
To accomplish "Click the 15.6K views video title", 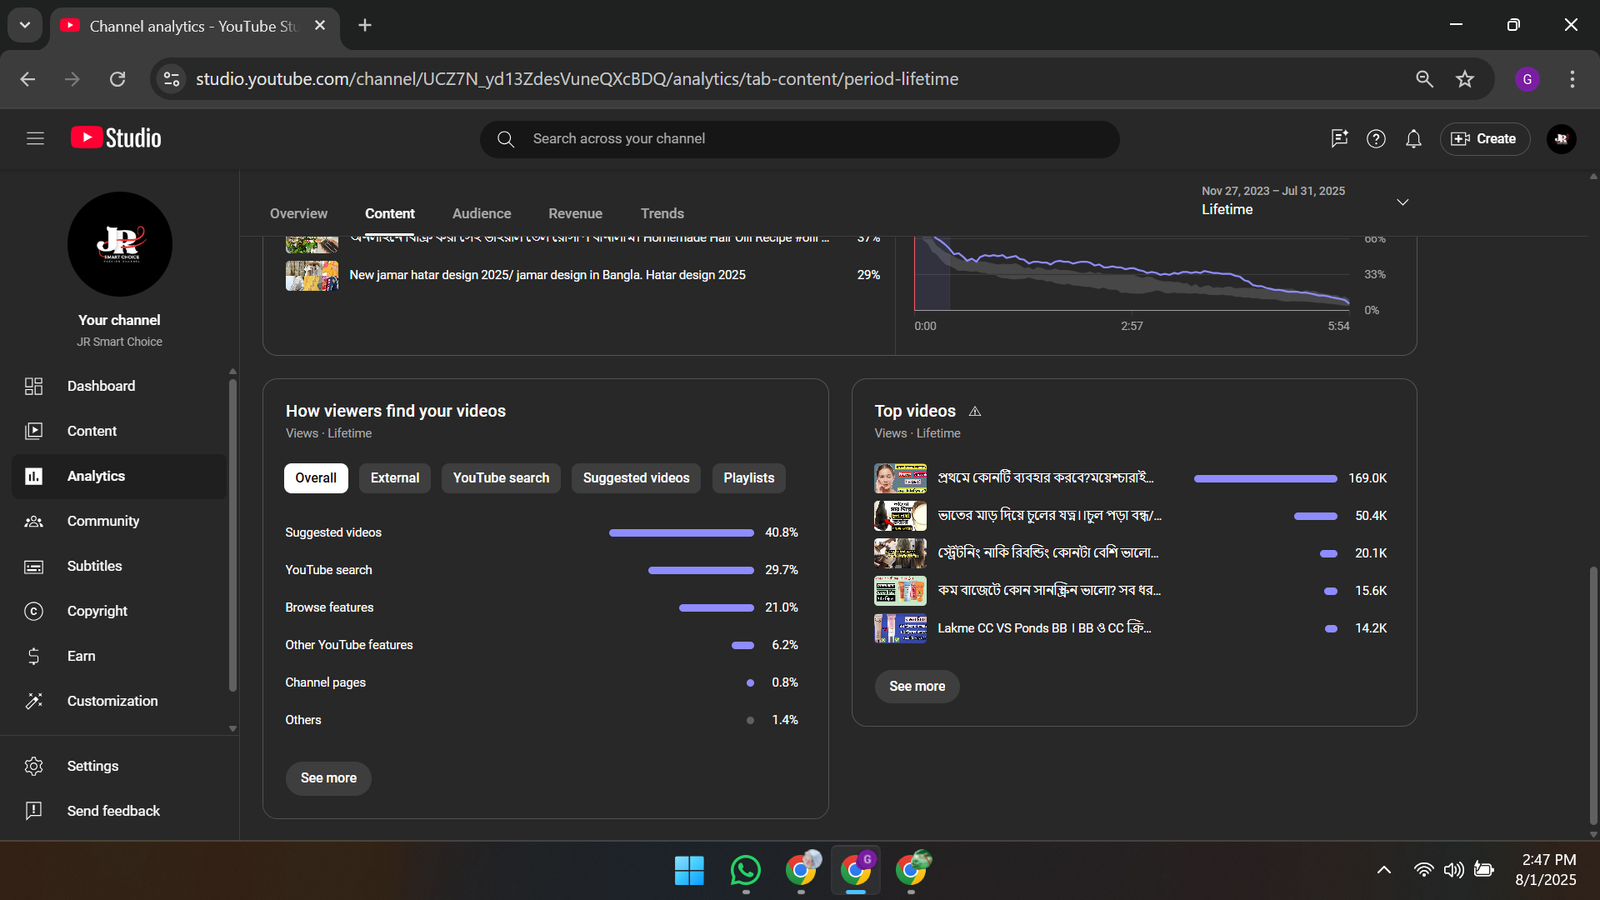I will click(x=1049, y=591).
